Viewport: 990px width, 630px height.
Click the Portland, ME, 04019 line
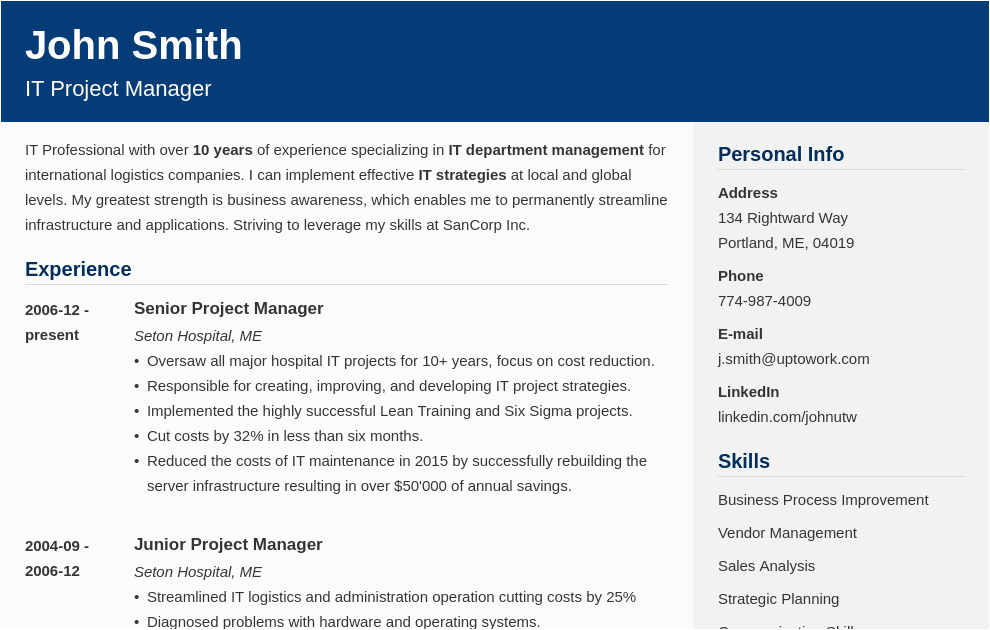pyautogui.click(x=786, y=242)
